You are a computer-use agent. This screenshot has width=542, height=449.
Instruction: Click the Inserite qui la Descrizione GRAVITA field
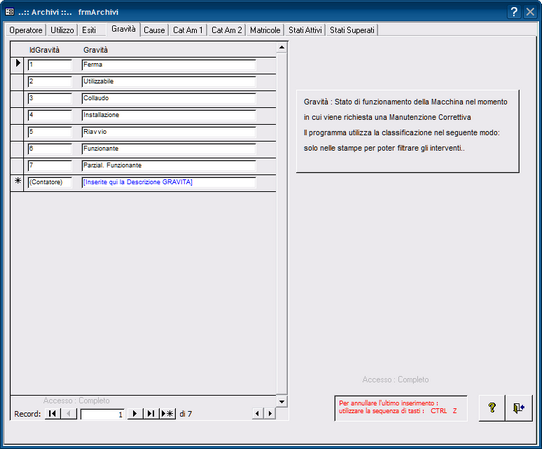169,182
